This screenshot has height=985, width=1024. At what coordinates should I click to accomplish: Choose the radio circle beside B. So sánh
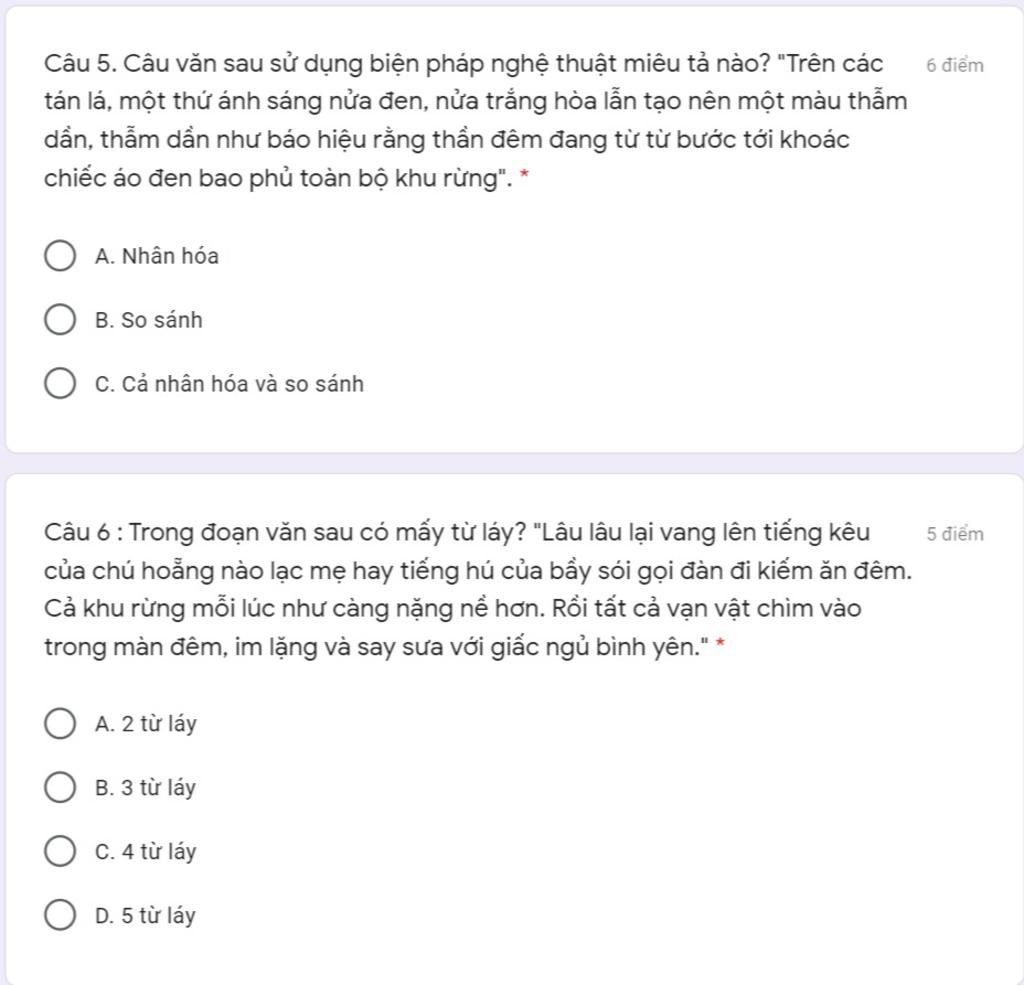(59, 319)
